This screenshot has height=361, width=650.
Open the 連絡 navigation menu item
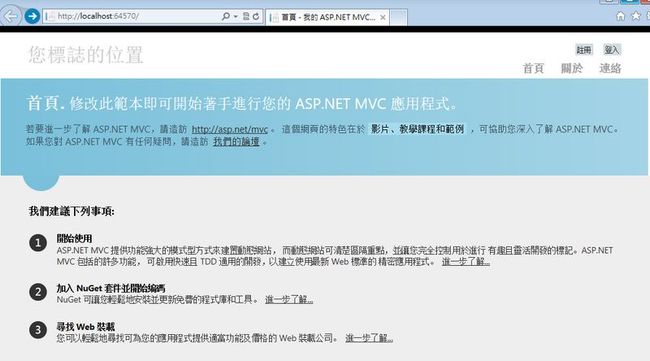[610, 68]
